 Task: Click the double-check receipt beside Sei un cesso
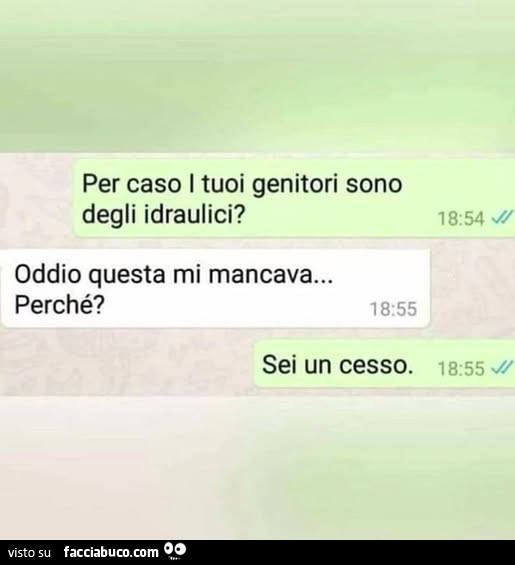click(x=502, y=368)
